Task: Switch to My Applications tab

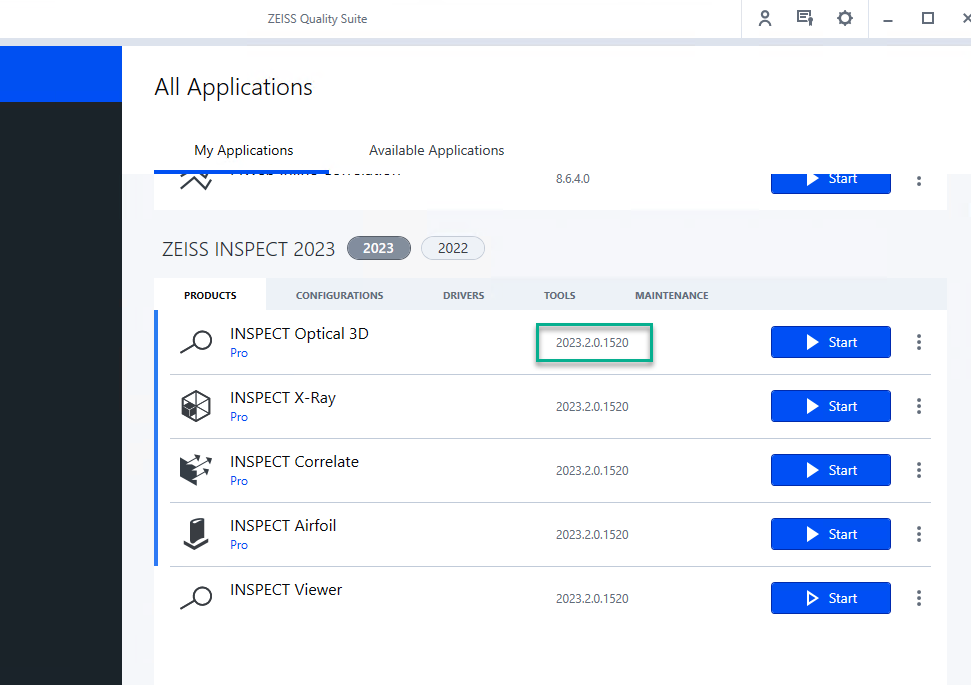Action: coord(243,151)
